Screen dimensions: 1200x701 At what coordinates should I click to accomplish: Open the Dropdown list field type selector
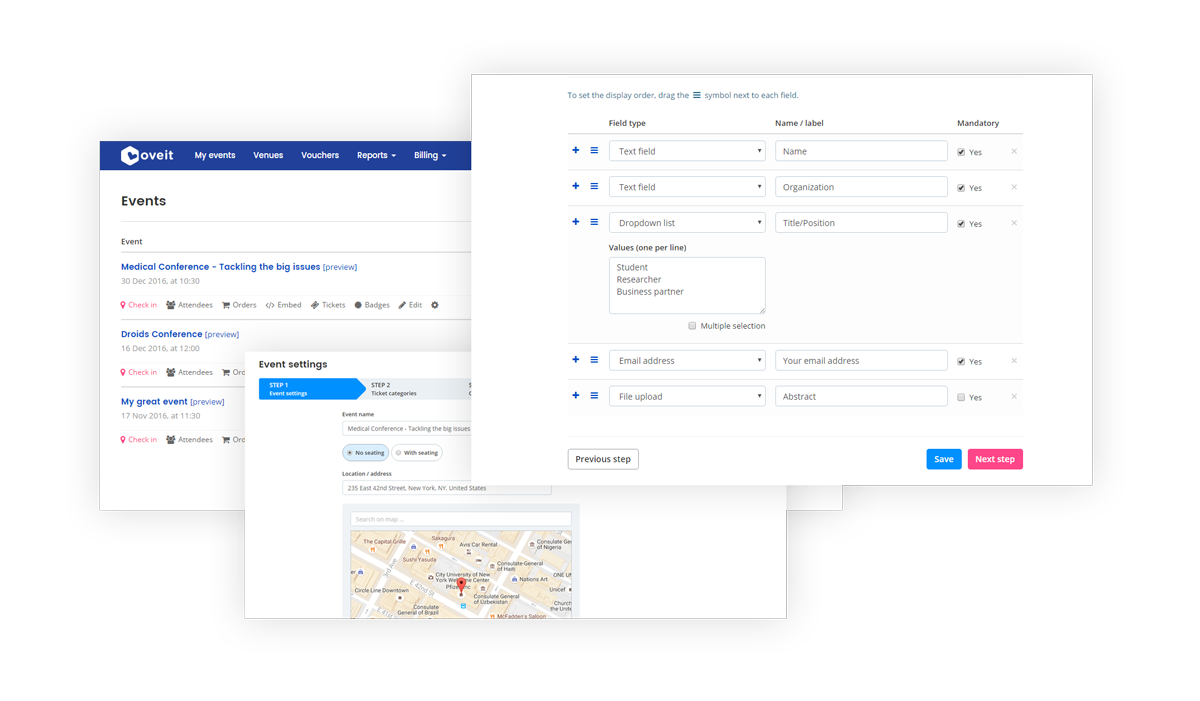click(687, 223)
